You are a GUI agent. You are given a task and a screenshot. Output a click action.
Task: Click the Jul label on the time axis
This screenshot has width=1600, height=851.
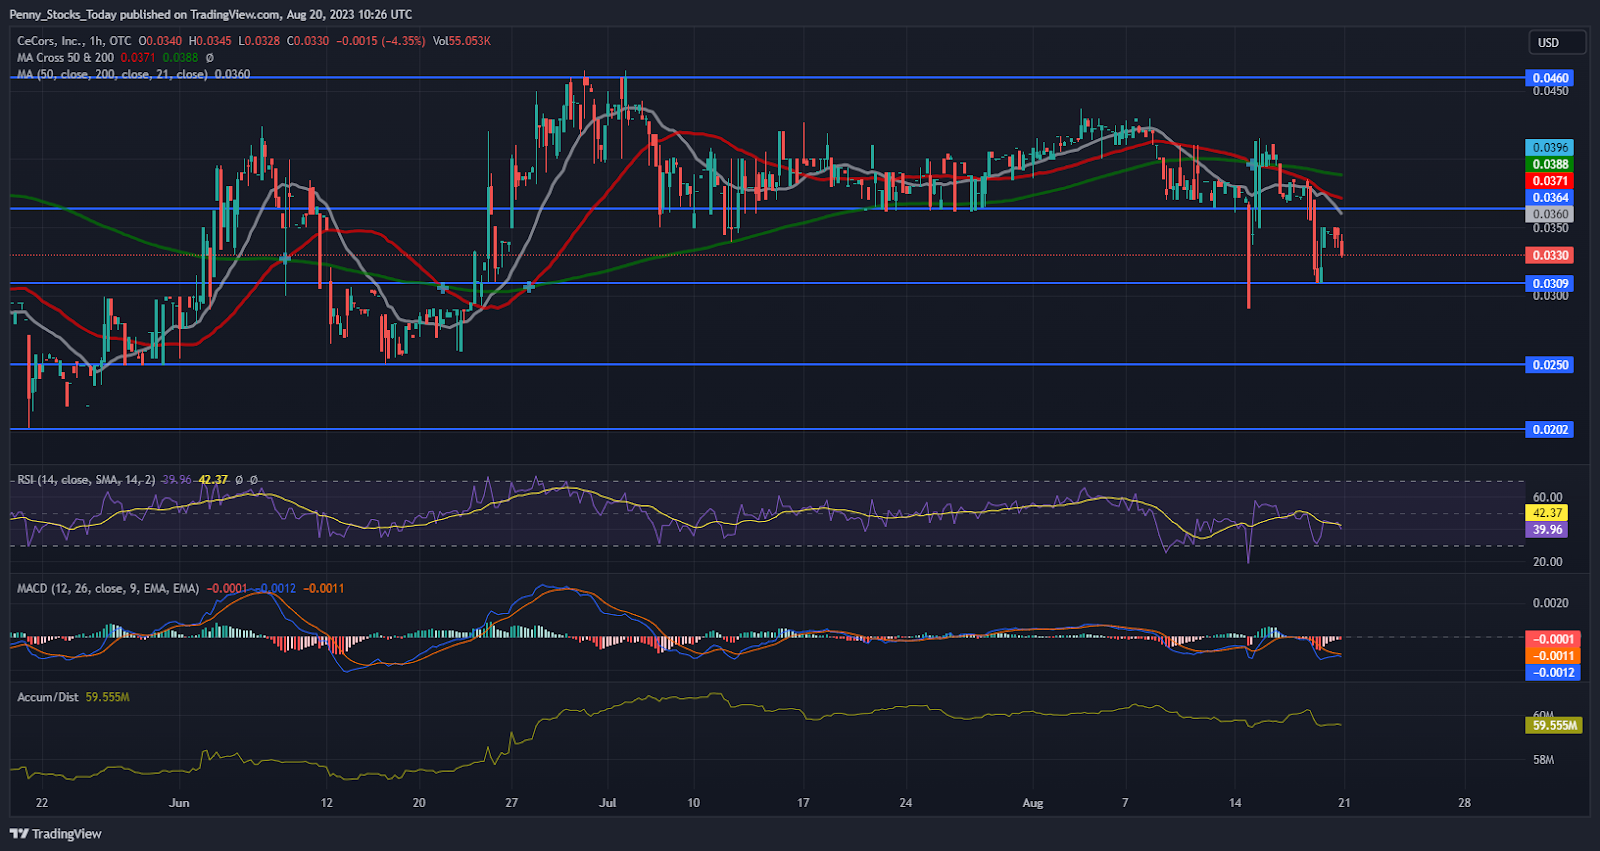click(x=607, y=803)
